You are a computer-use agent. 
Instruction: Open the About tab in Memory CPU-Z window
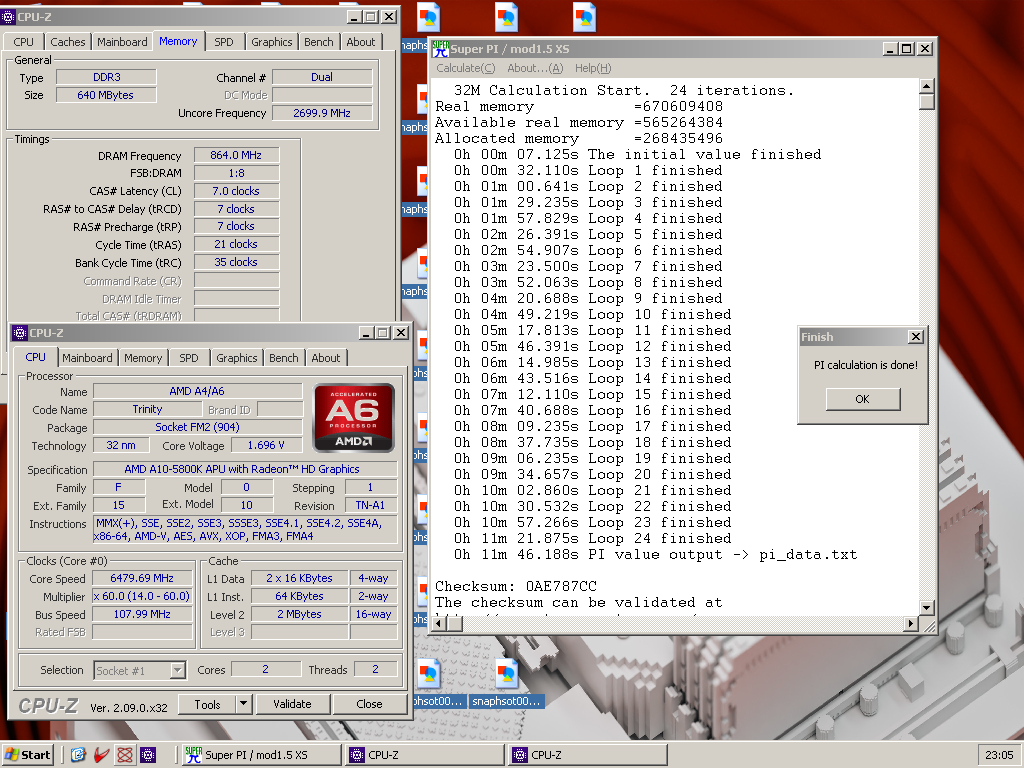point(360,42)
